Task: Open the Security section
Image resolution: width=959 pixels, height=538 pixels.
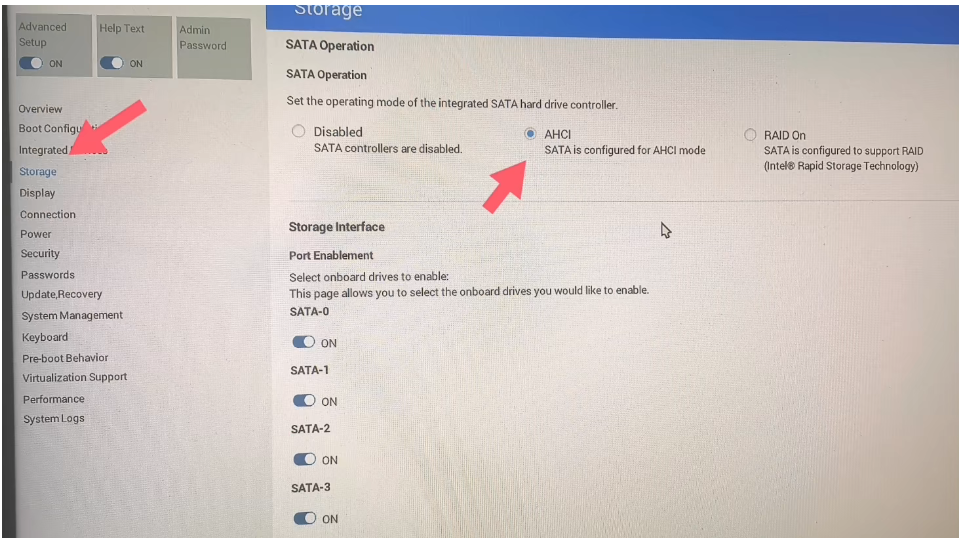Action: [x=40, y=253]
